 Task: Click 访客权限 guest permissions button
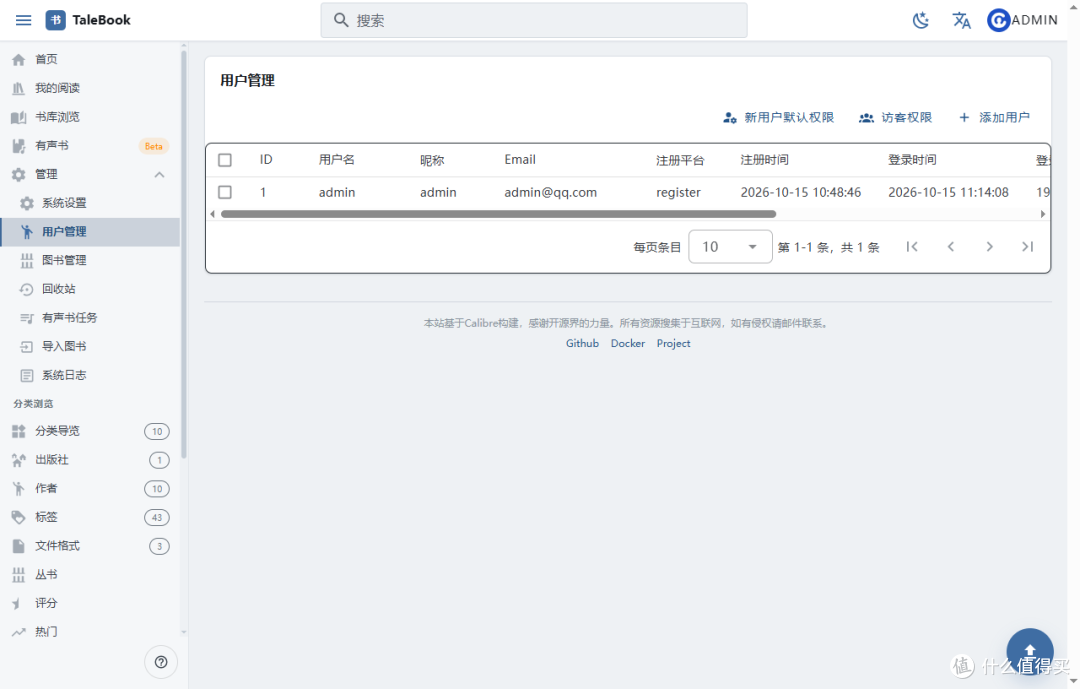[x=895, y=118]
